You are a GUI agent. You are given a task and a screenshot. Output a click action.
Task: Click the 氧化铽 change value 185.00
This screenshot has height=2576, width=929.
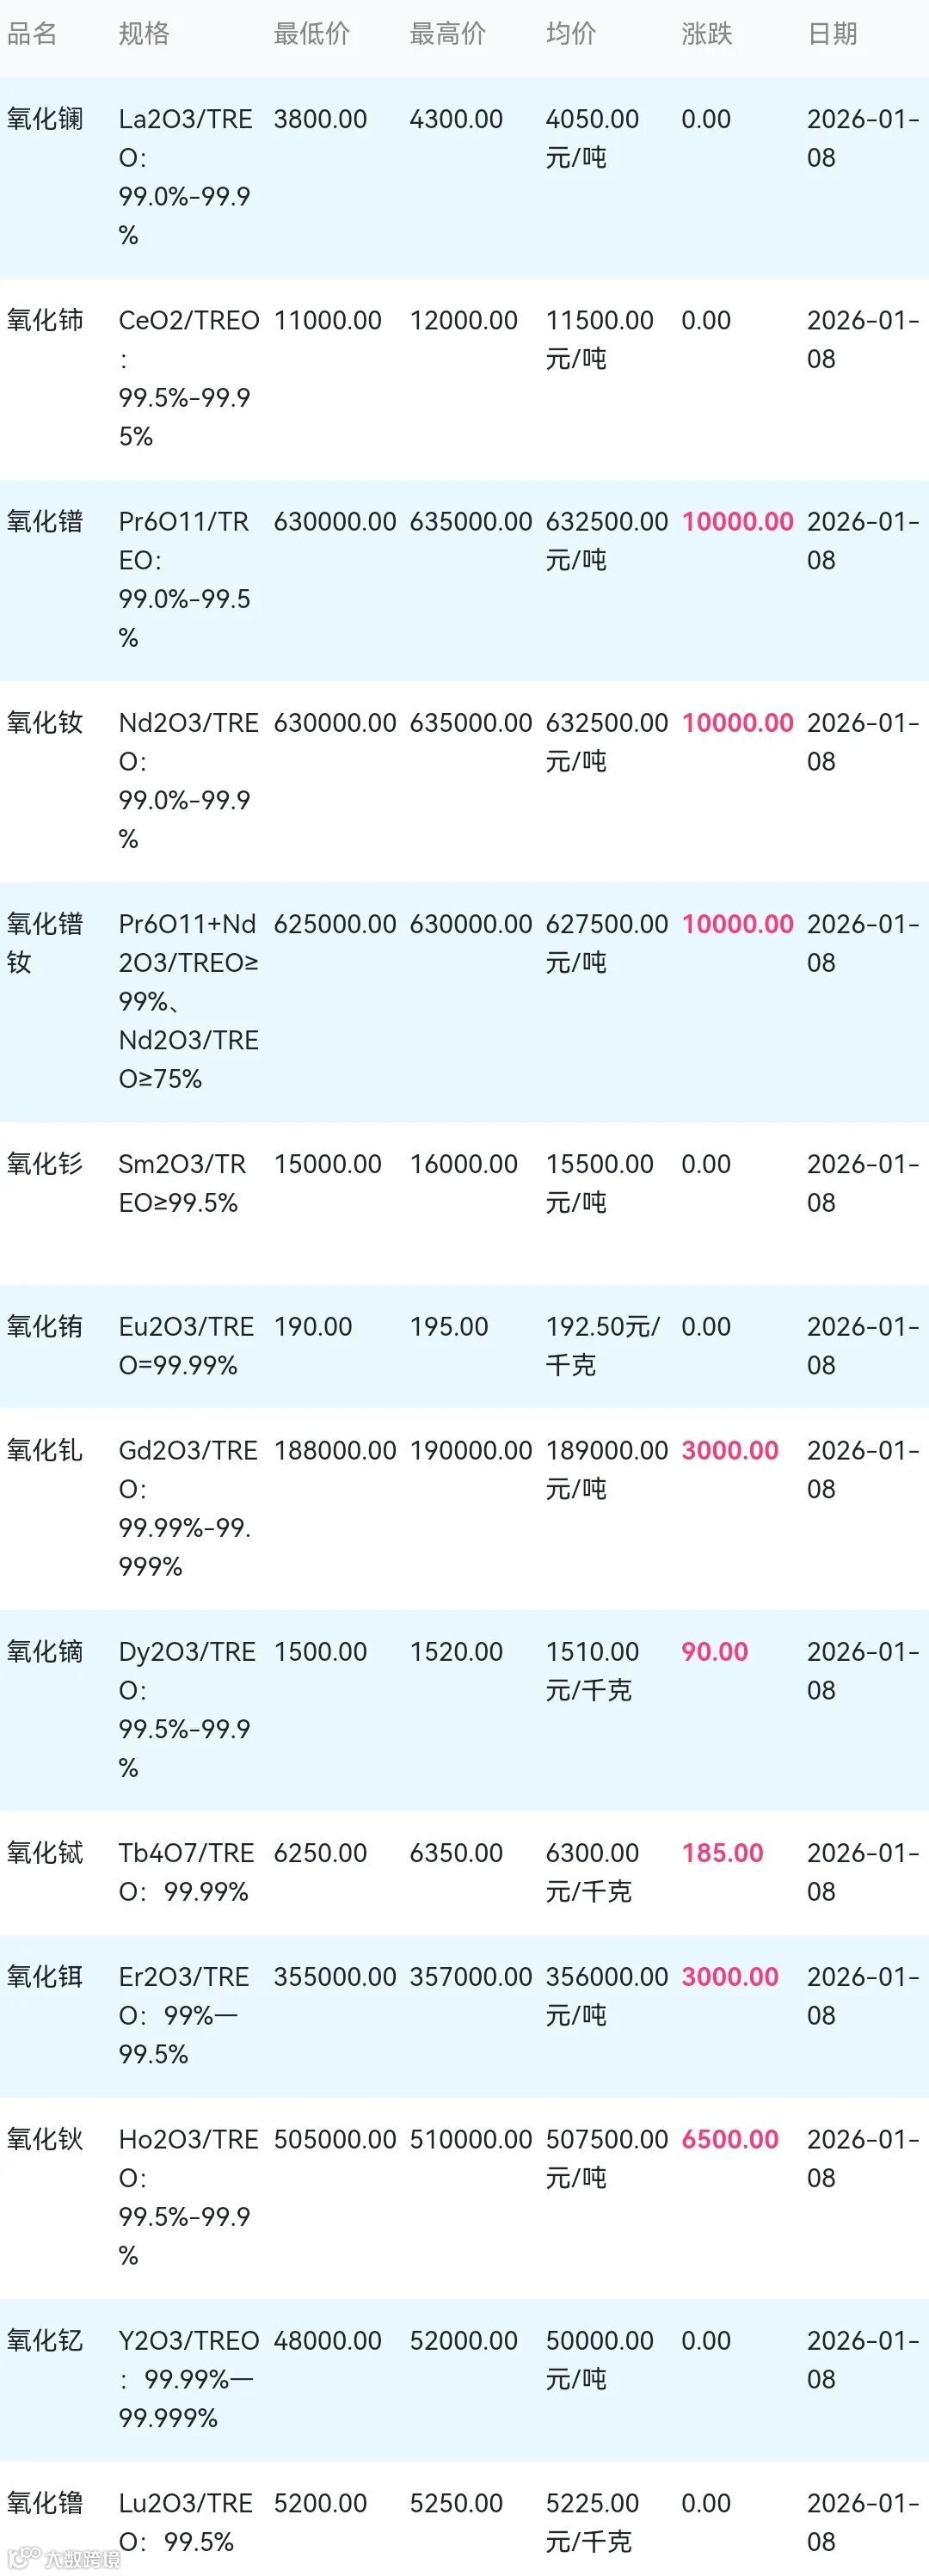point(722,1852)
